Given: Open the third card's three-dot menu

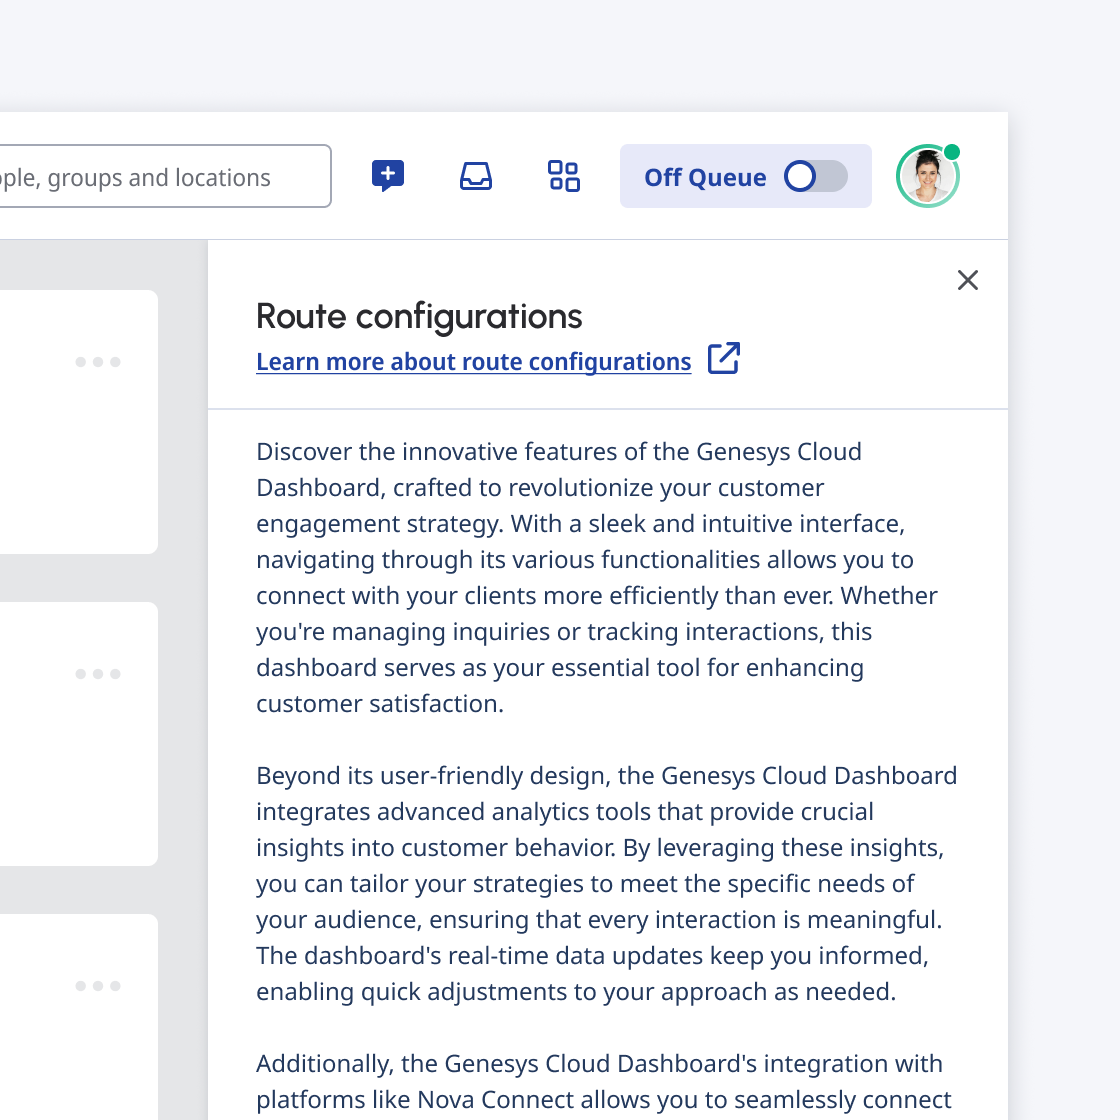Looking at the screenshot, I should point(98,986).
